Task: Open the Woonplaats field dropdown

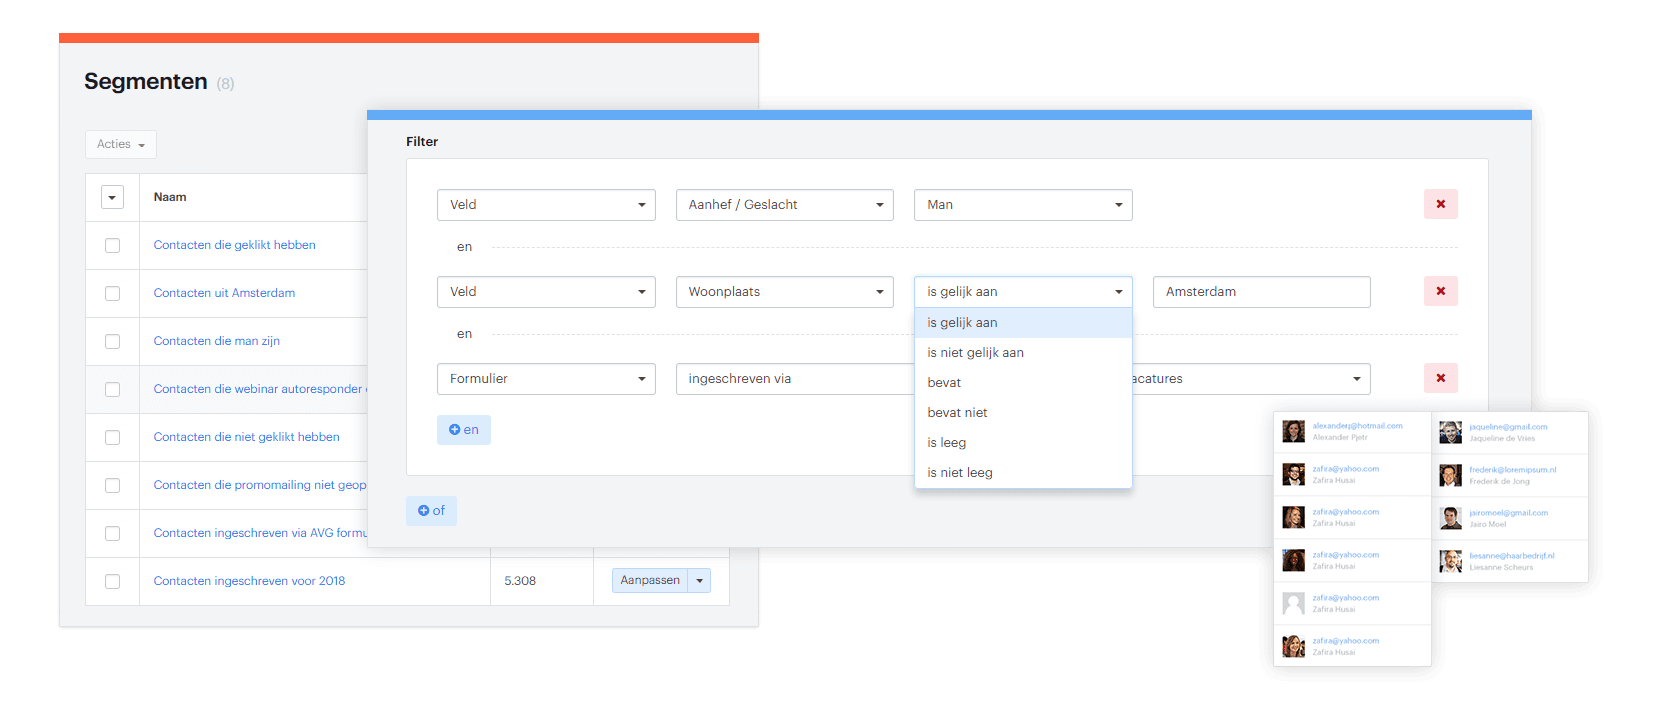Action: coord(784,292)
